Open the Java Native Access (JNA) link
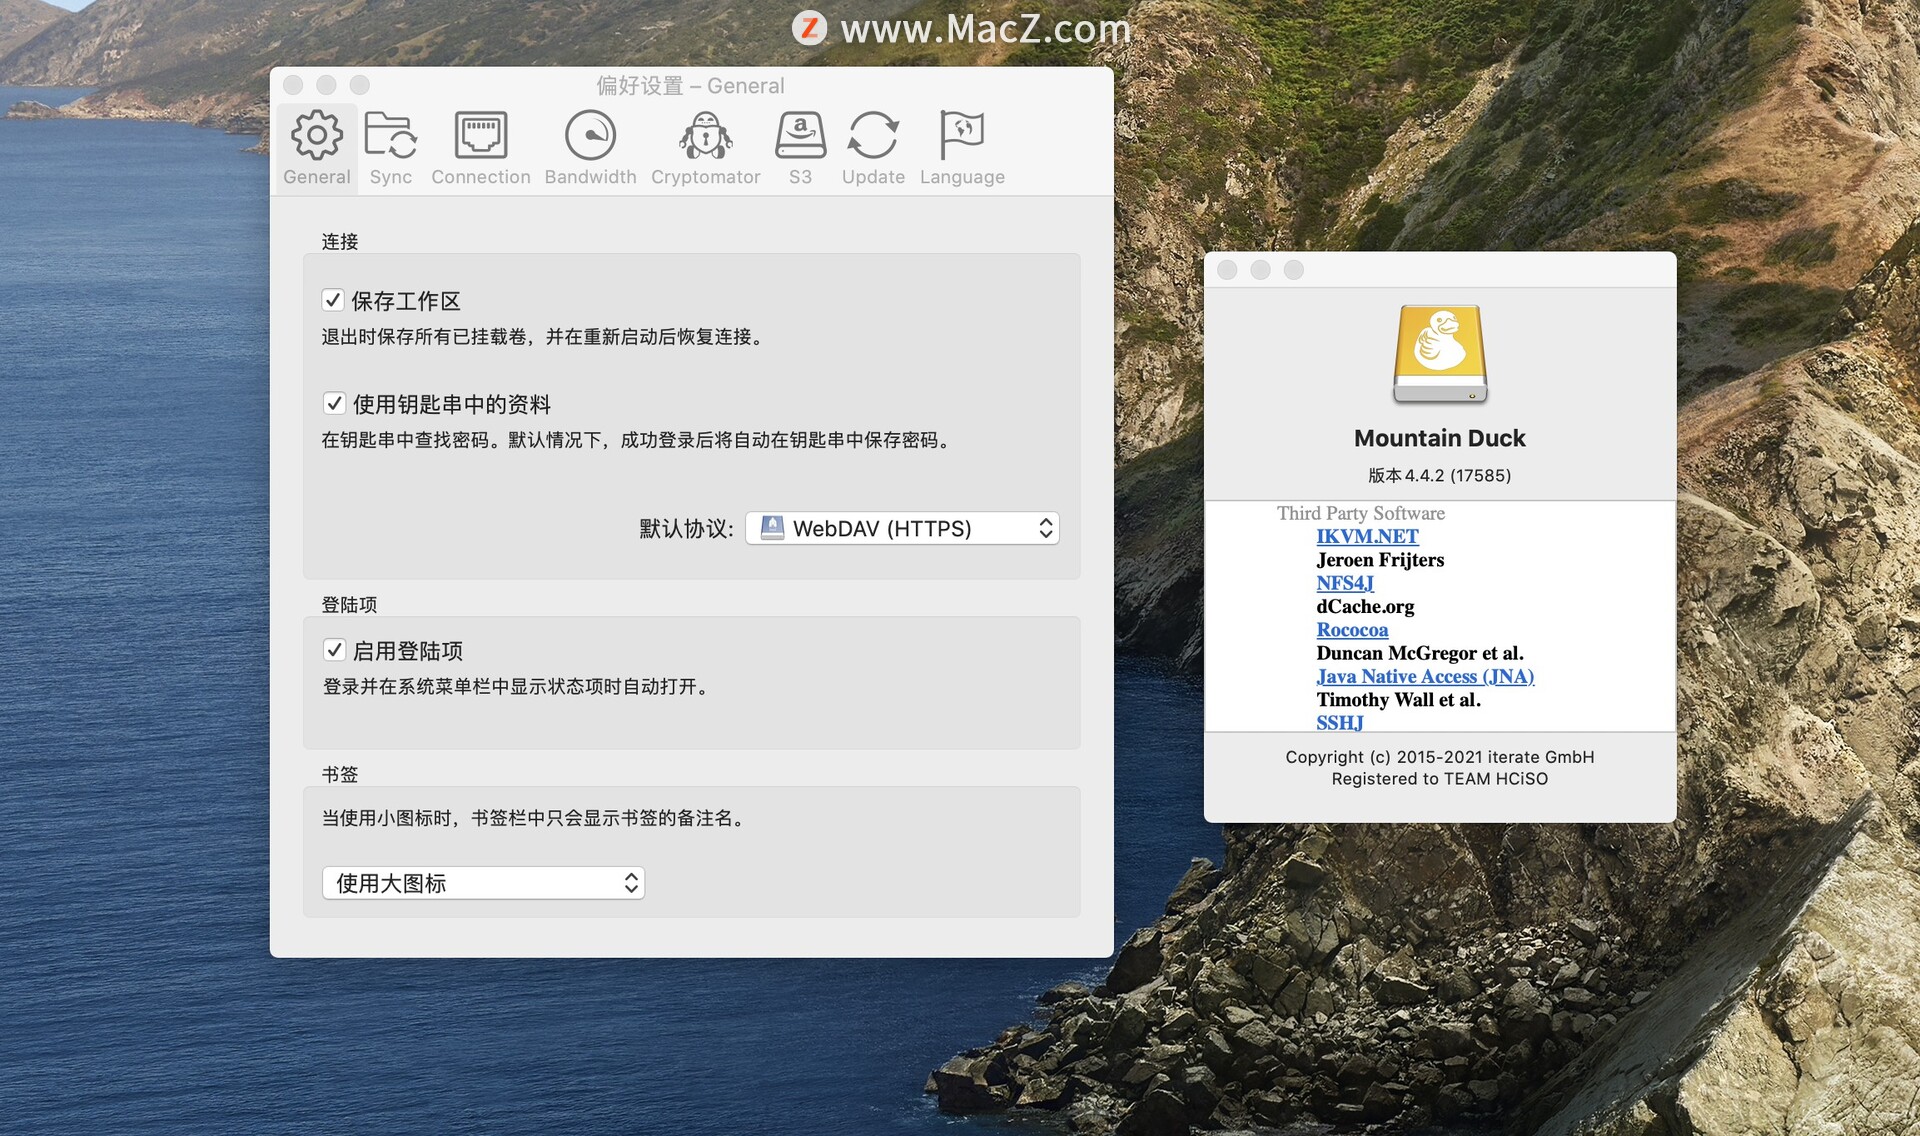This screenshot has height=1136, width=1920. (1425, 676)
